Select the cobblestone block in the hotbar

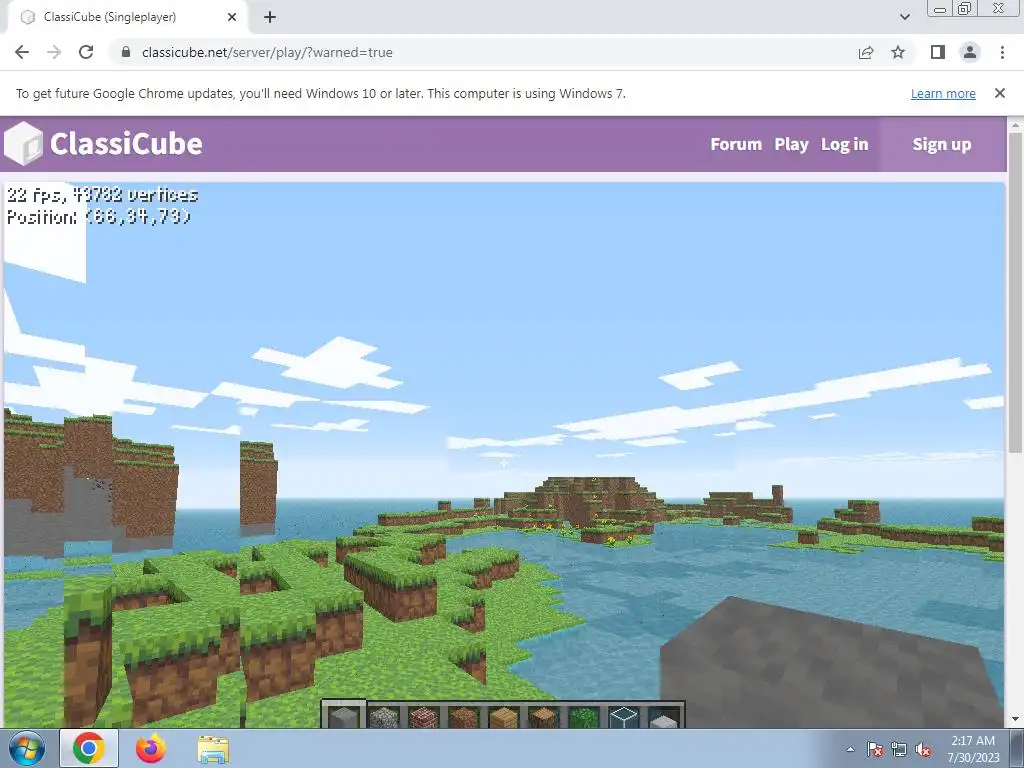click(384, 716)
